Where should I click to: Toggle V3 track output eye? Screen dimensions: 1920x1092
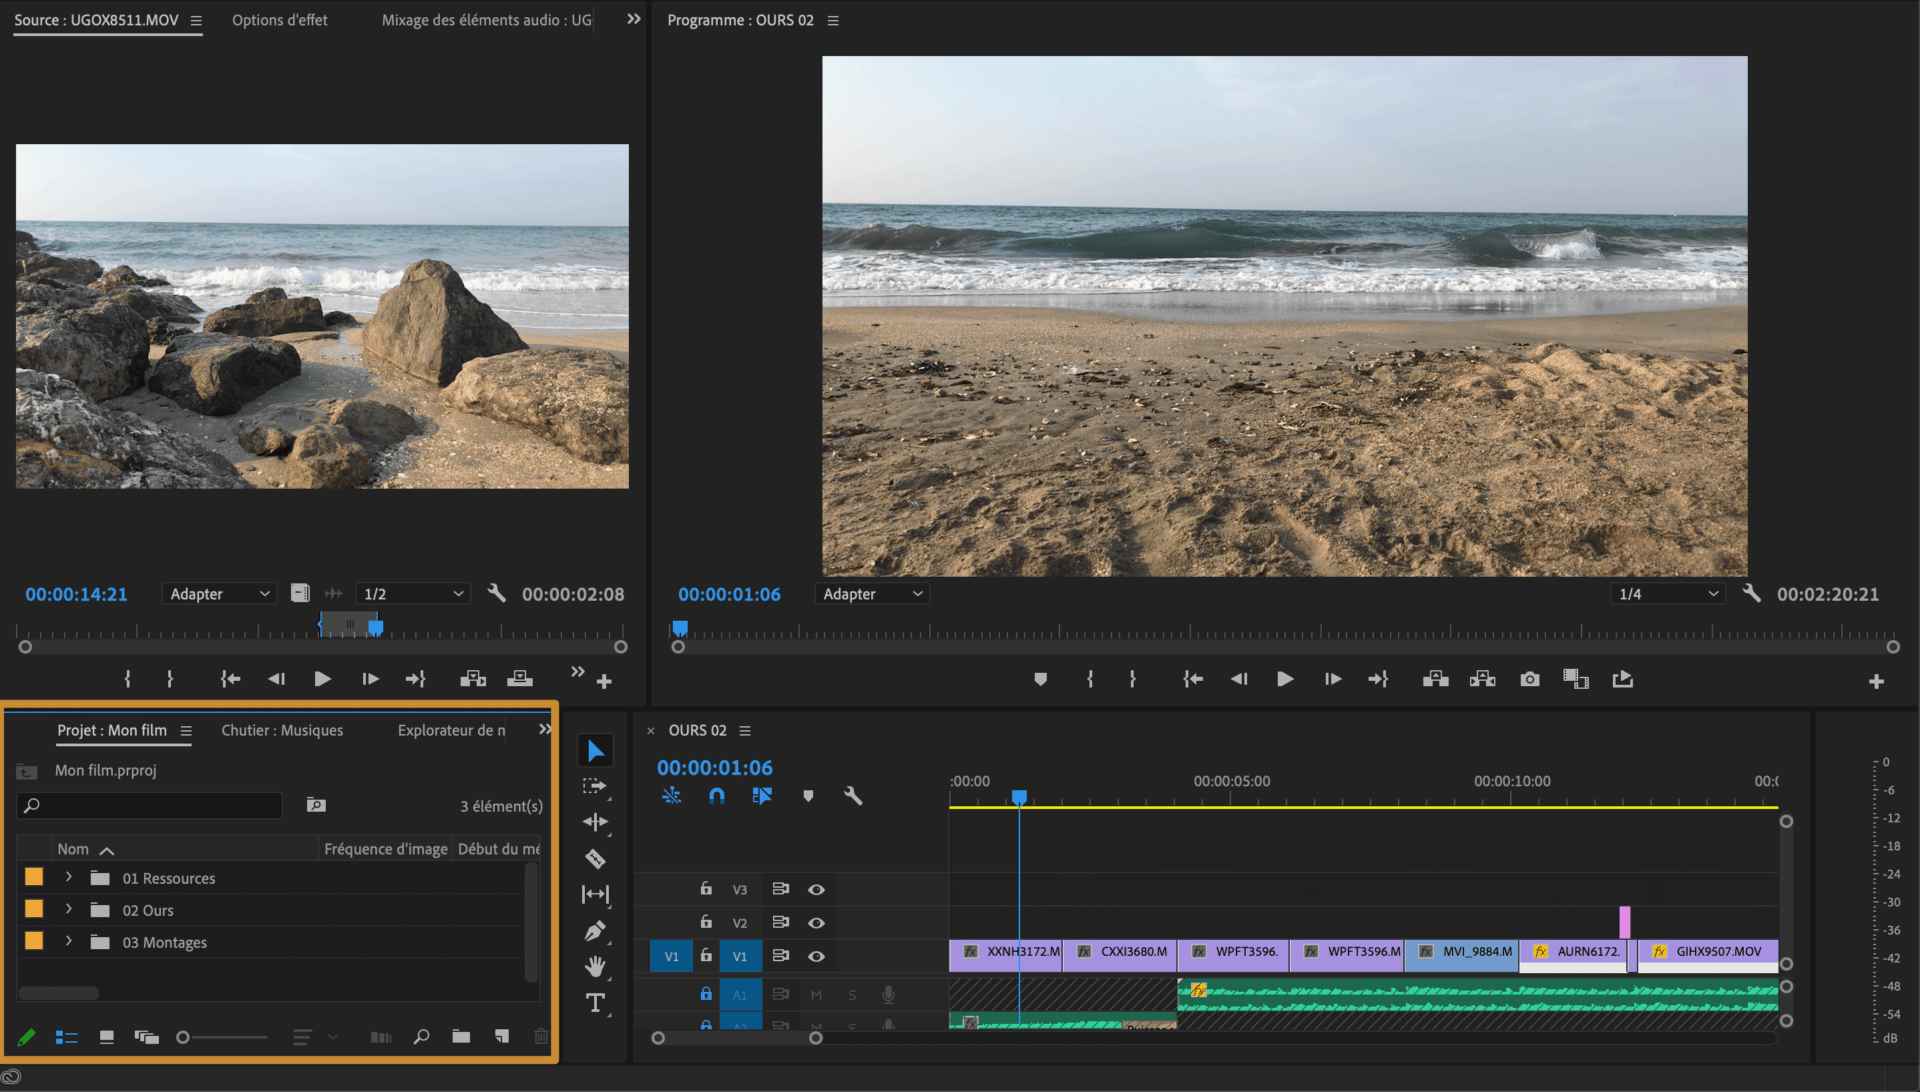tap(816, 889)
